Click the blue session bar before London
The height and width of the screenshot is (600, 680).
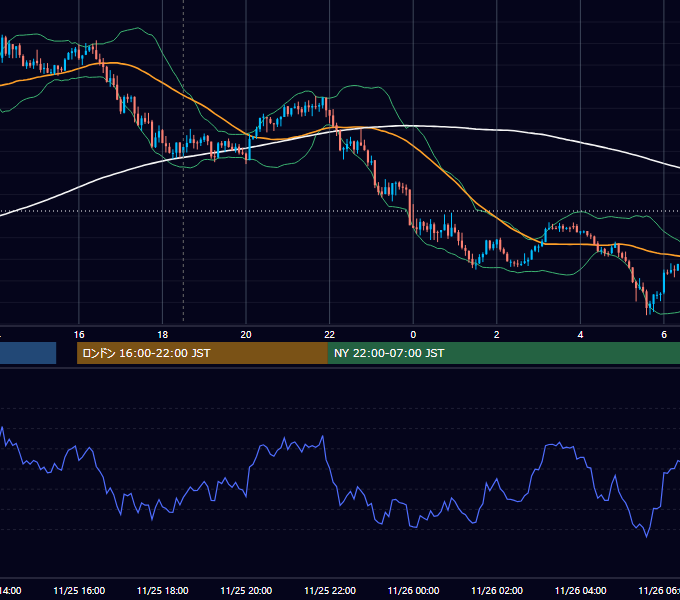click(x=28, y=353)
